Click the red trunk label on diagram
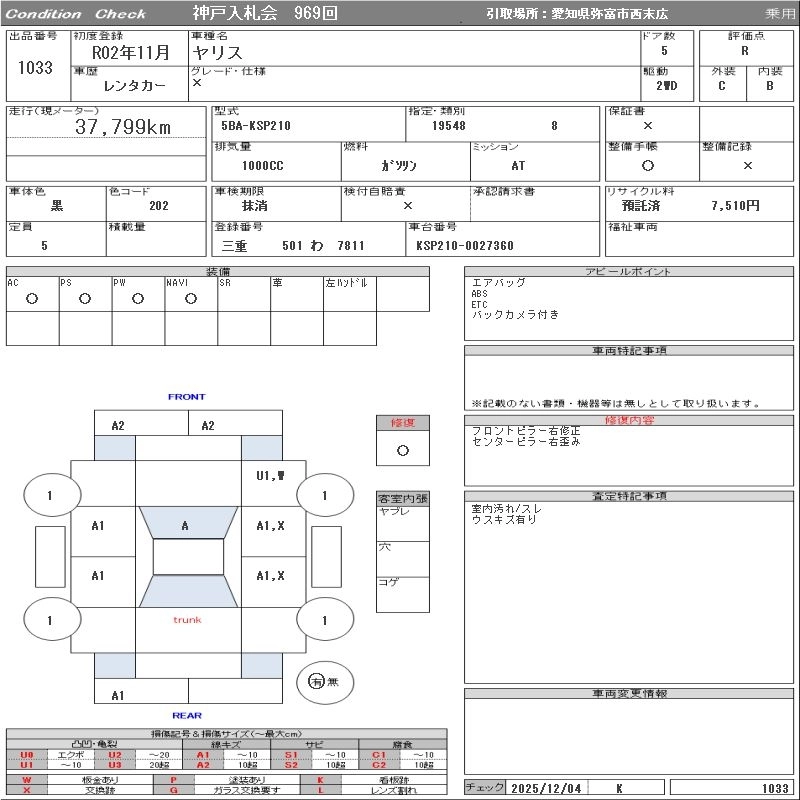The image size is (800, 800). [187, 620]
